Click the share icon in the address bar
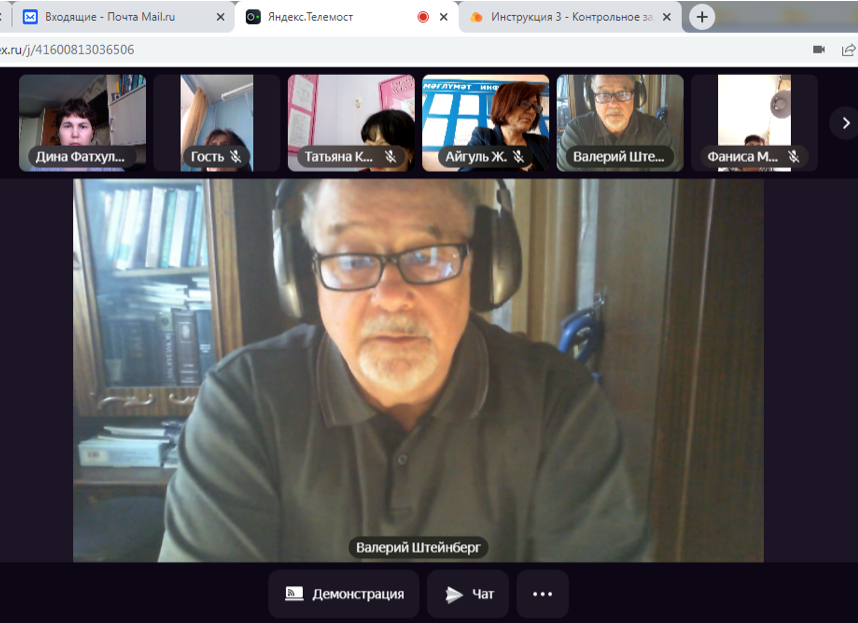 coord(848,49)
